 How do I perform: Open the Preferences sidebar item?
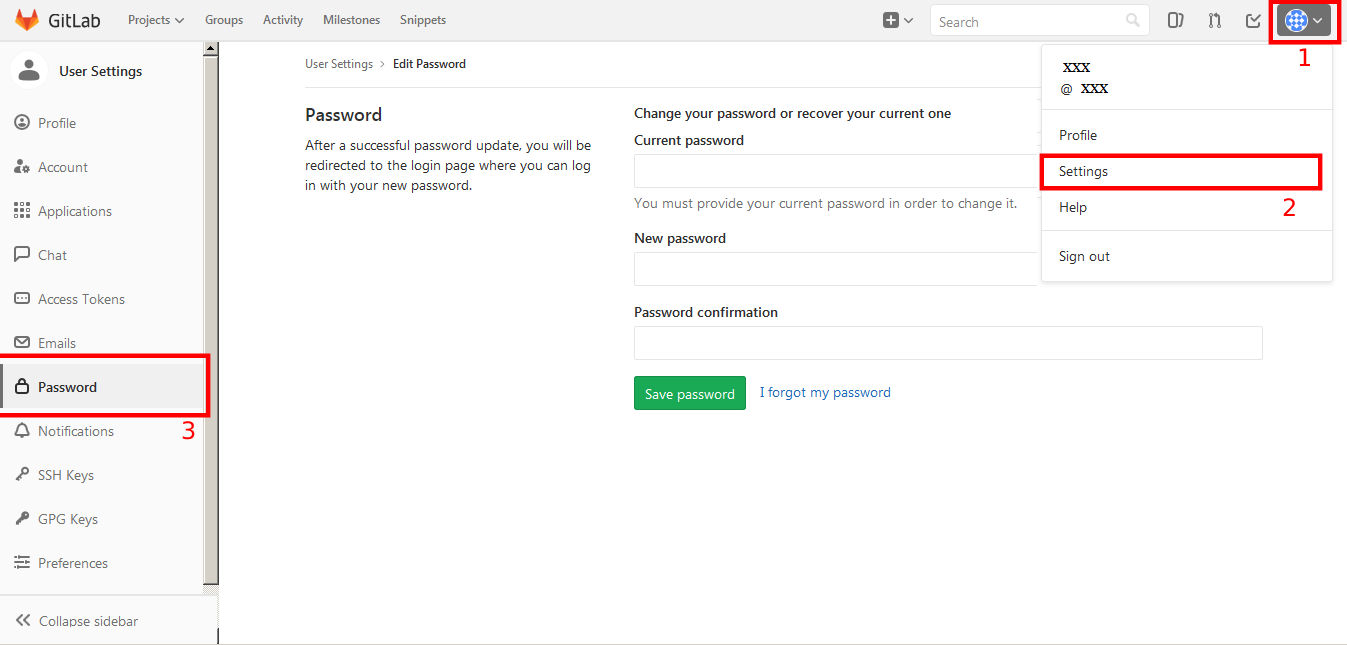click(x=73, y=563)
